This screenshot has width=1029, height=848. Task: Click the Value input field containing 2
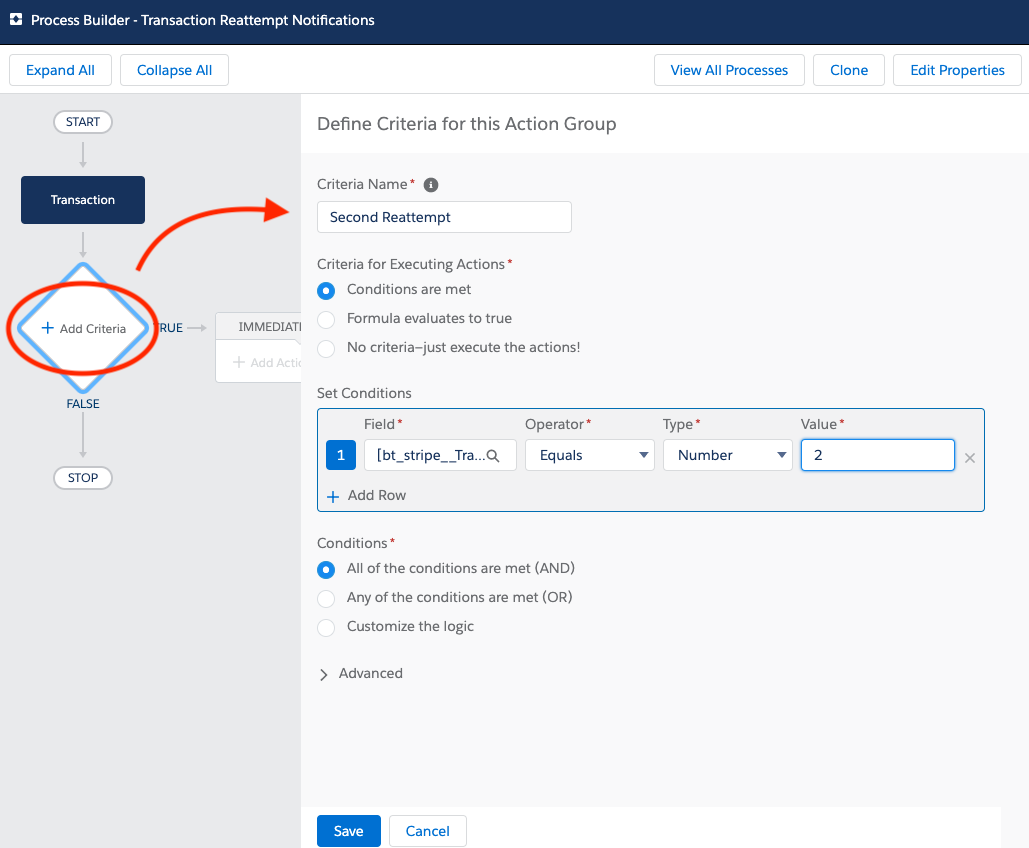click(877, 455)
